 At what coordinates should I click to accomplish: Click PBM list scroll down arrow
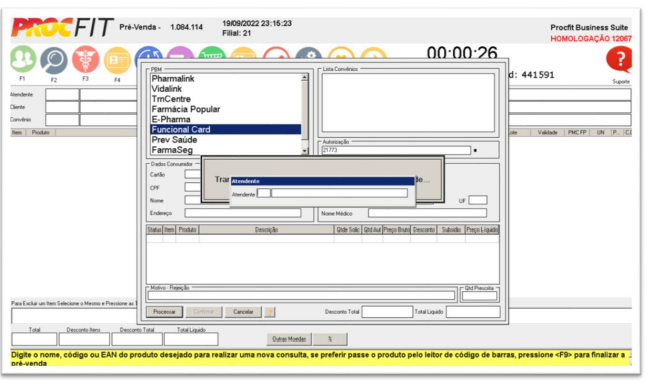305,151
